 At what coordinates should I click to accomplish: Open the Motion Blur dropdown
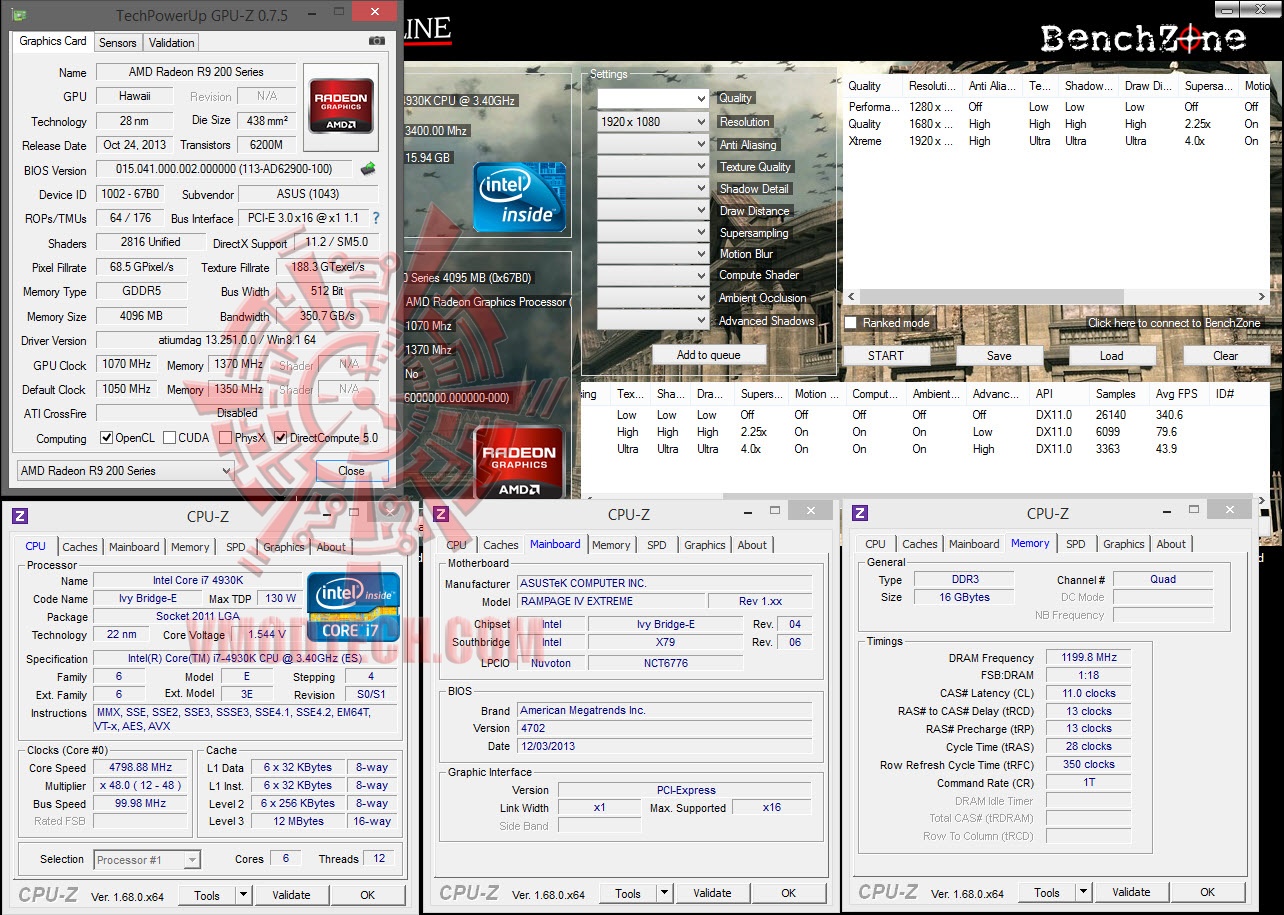pyautogui.click(x=653, y=254)
